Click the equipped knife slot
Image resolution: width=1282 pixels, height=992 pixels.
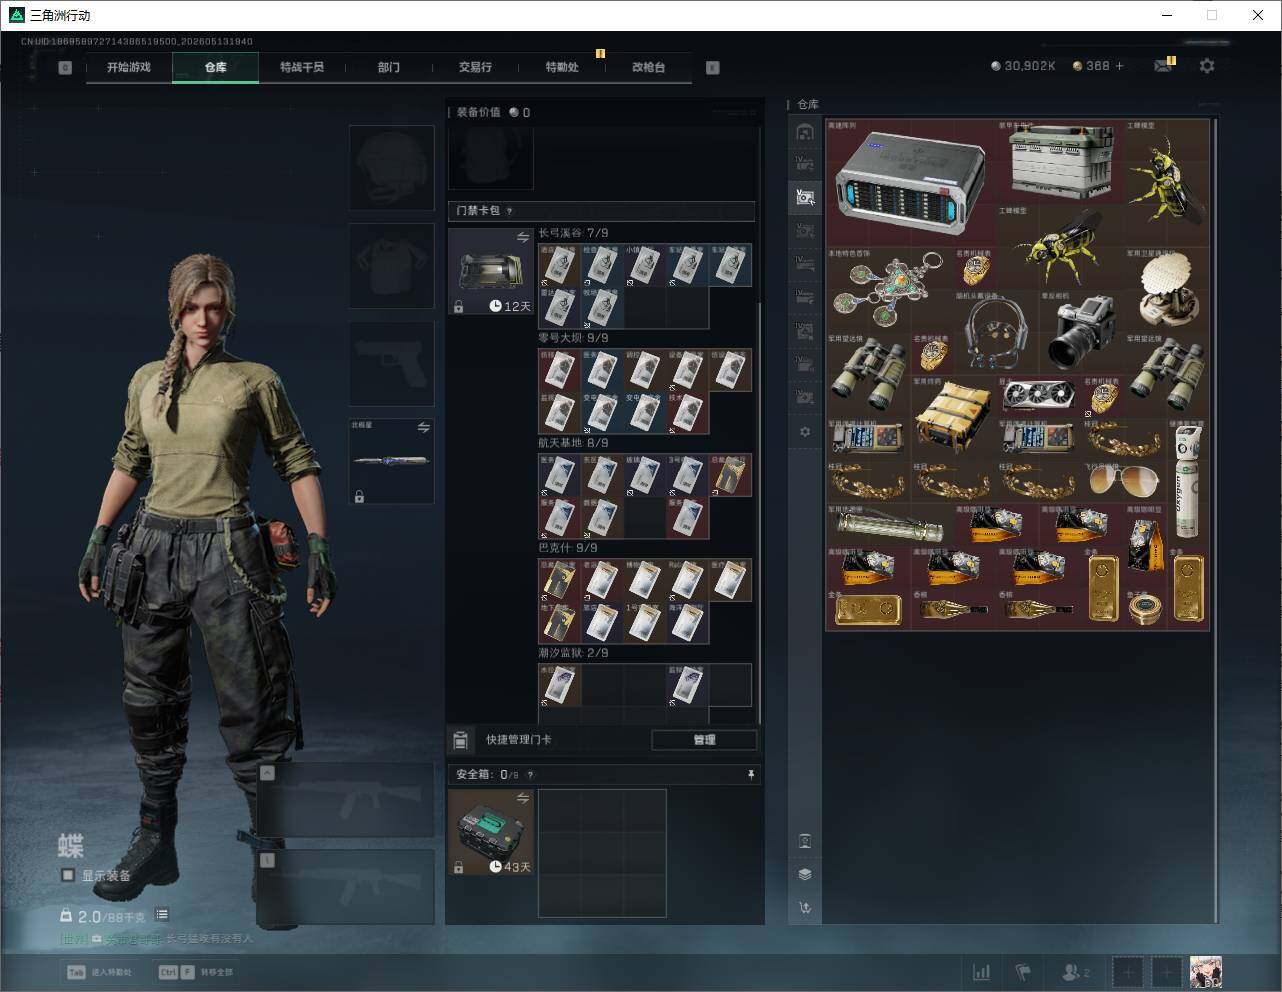(391, 461)
